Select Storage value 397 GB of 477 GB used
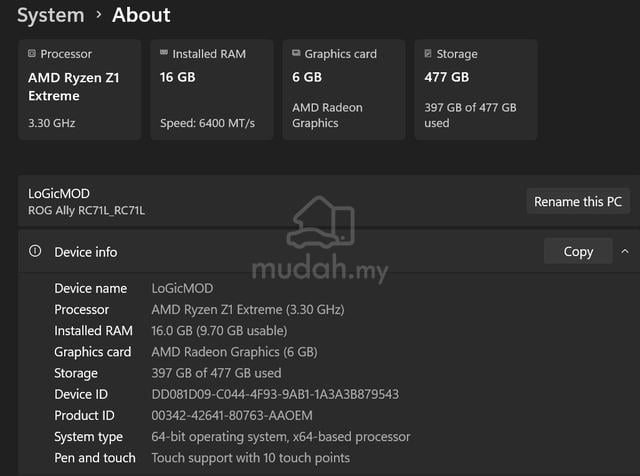Screen dimensions: 640x476 pyautogui.click(x=216, y=373)
